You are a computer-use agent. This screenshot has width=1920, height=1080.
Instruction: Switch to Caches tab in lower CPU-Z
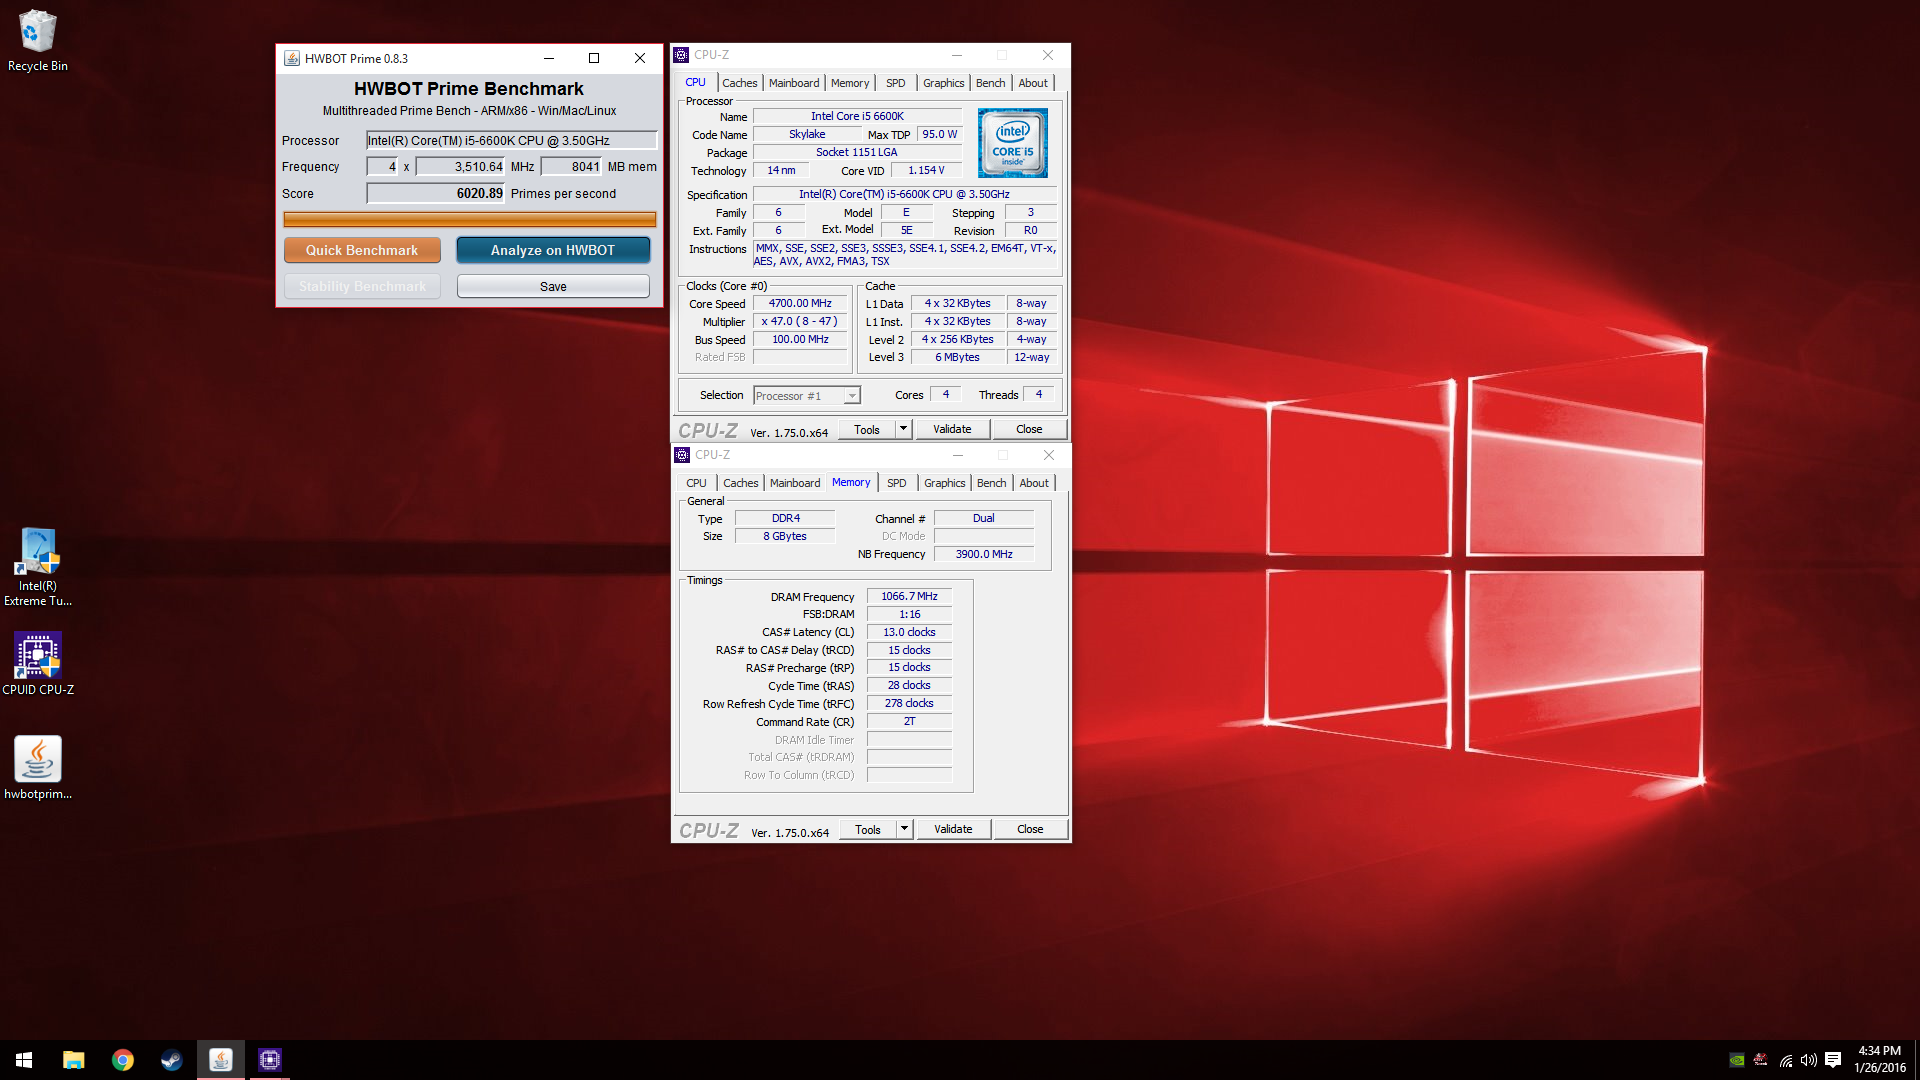point(740,483)
